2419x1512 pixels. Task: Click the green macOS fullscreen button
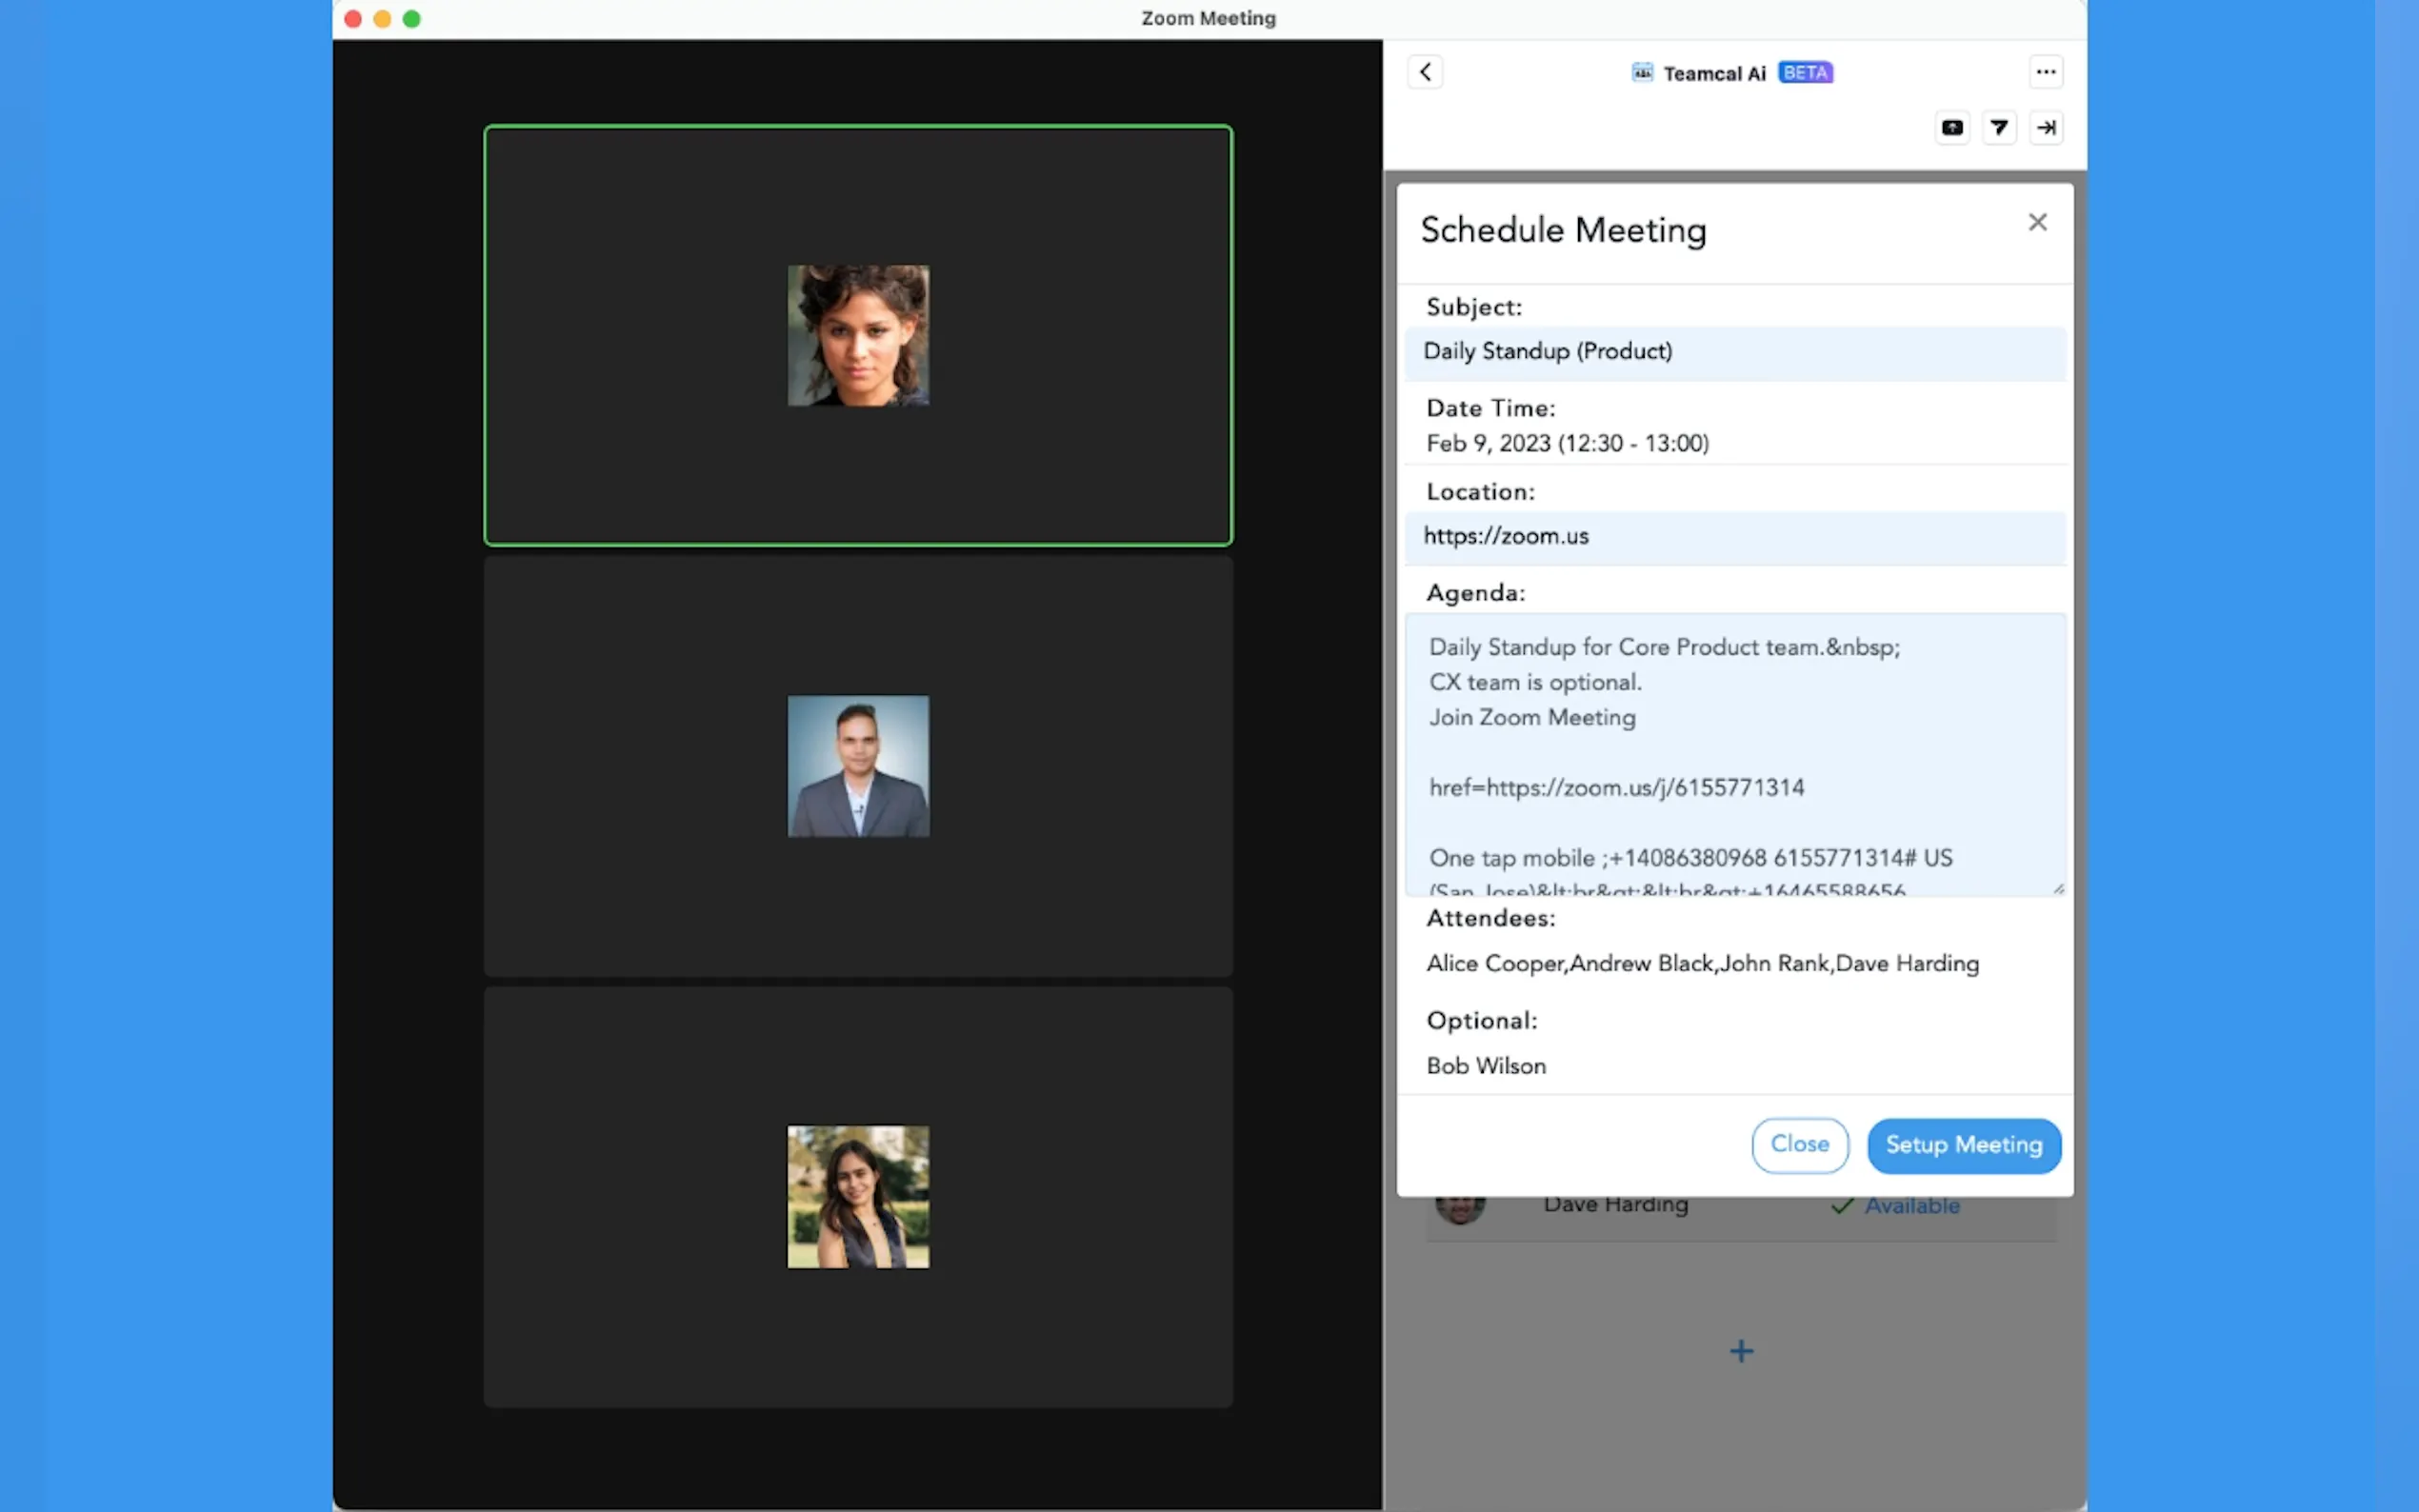(x=411, y=19)
